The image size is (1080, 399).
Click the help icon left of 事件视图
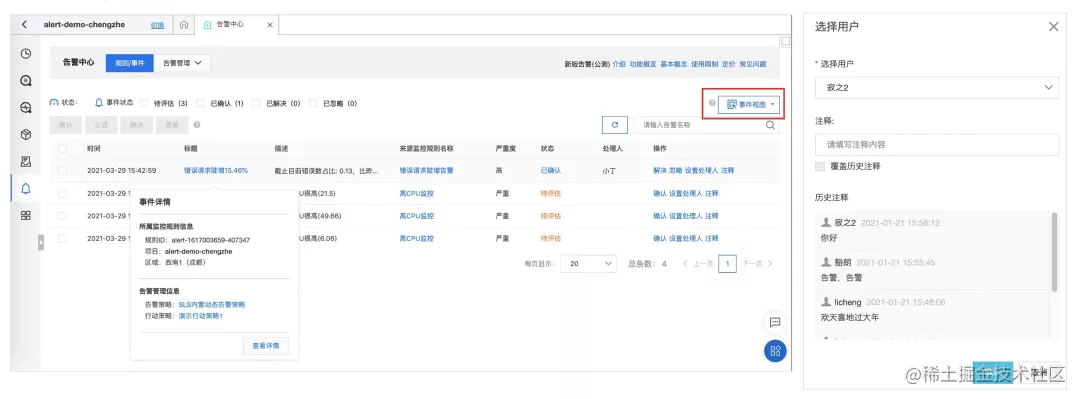712,103
